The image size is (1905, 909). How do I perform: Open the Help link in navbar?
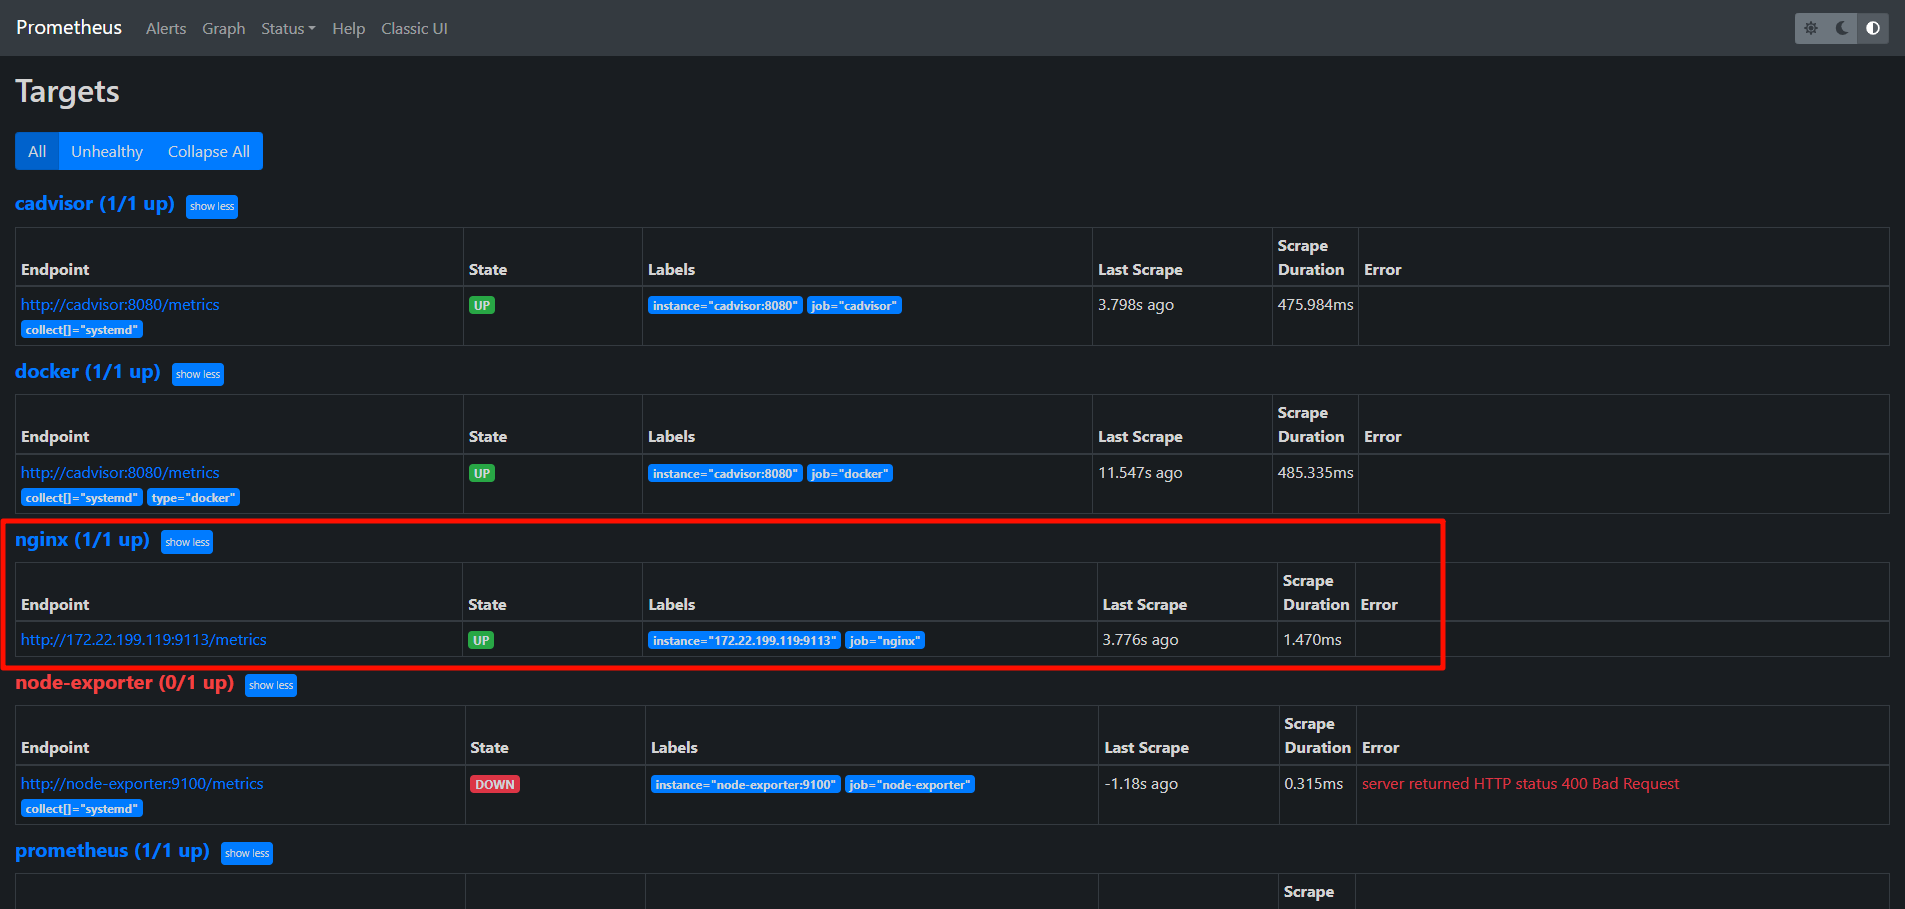pyautogui.click(x=348, y=29)
